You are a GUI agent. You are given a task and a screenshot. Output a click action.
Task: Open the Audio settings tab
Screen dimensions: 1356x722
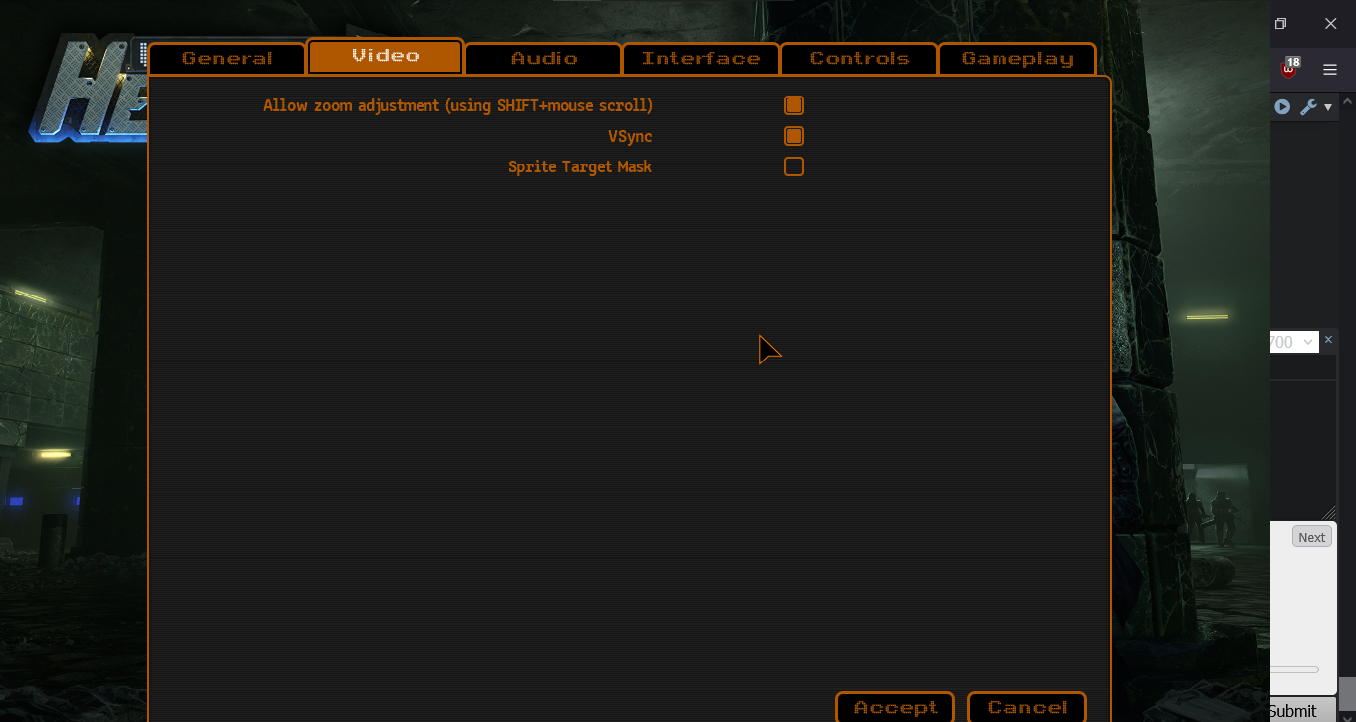click(x=543, y=59)
